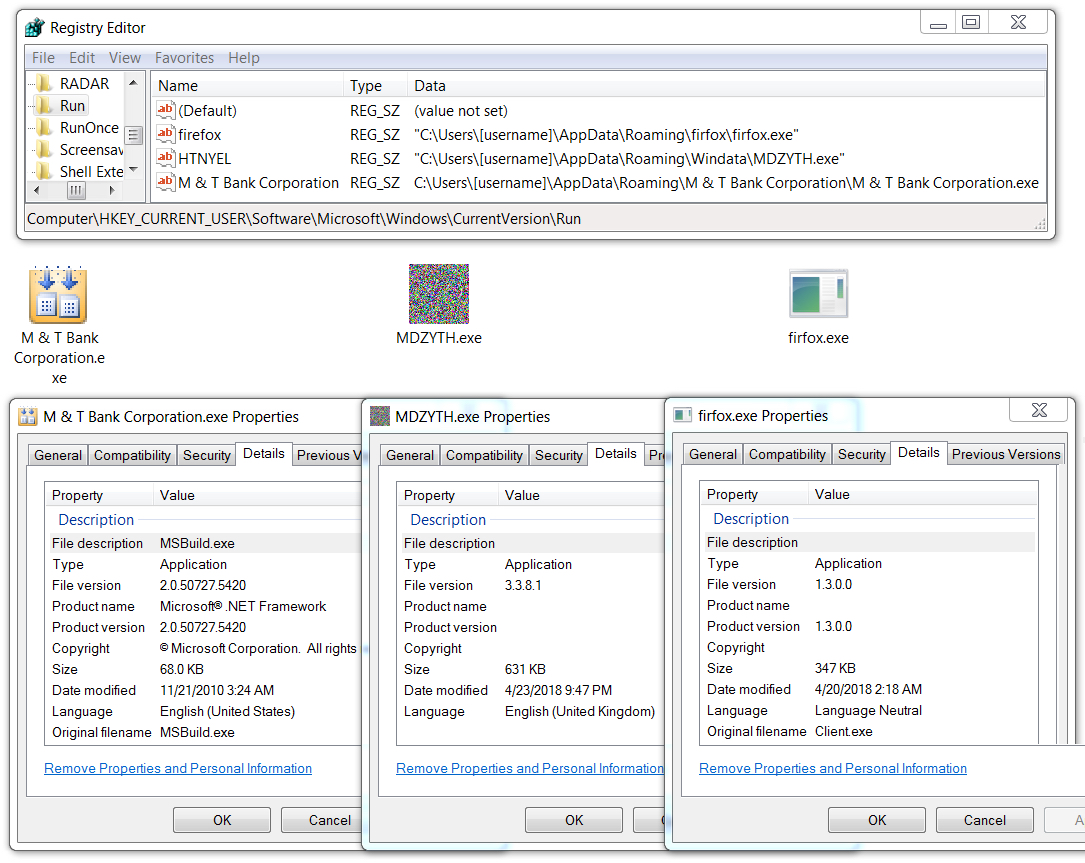The image size is (1085, 863).
Task: Open General tab in firfox.exe Properties
Action: [713, 454]
